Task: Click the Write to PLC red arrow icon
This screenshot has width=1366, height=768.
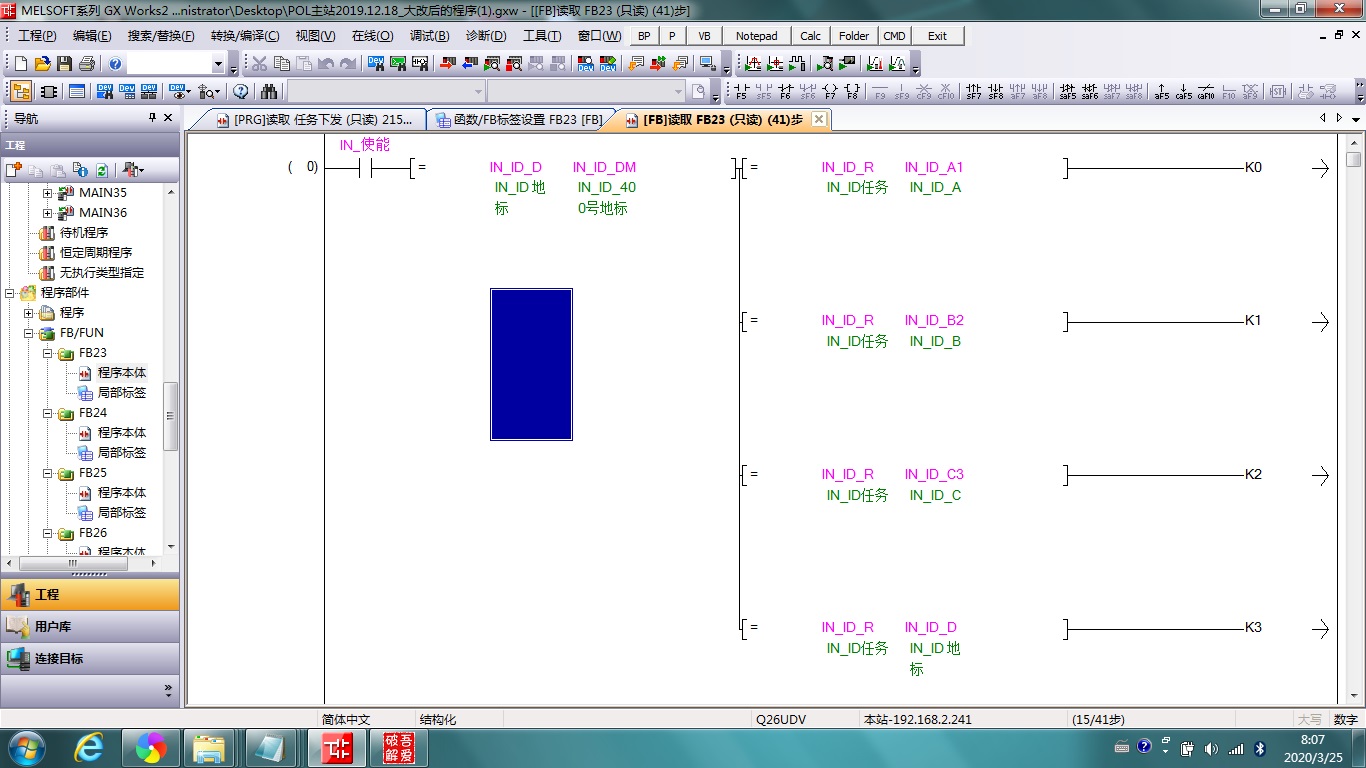Action: (446, 64)
